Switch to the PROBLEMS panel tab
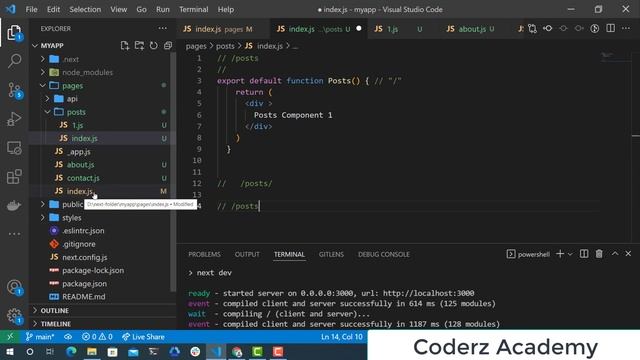Image resolution: width=640 pixels, height=360 pixels. [204, 254]
